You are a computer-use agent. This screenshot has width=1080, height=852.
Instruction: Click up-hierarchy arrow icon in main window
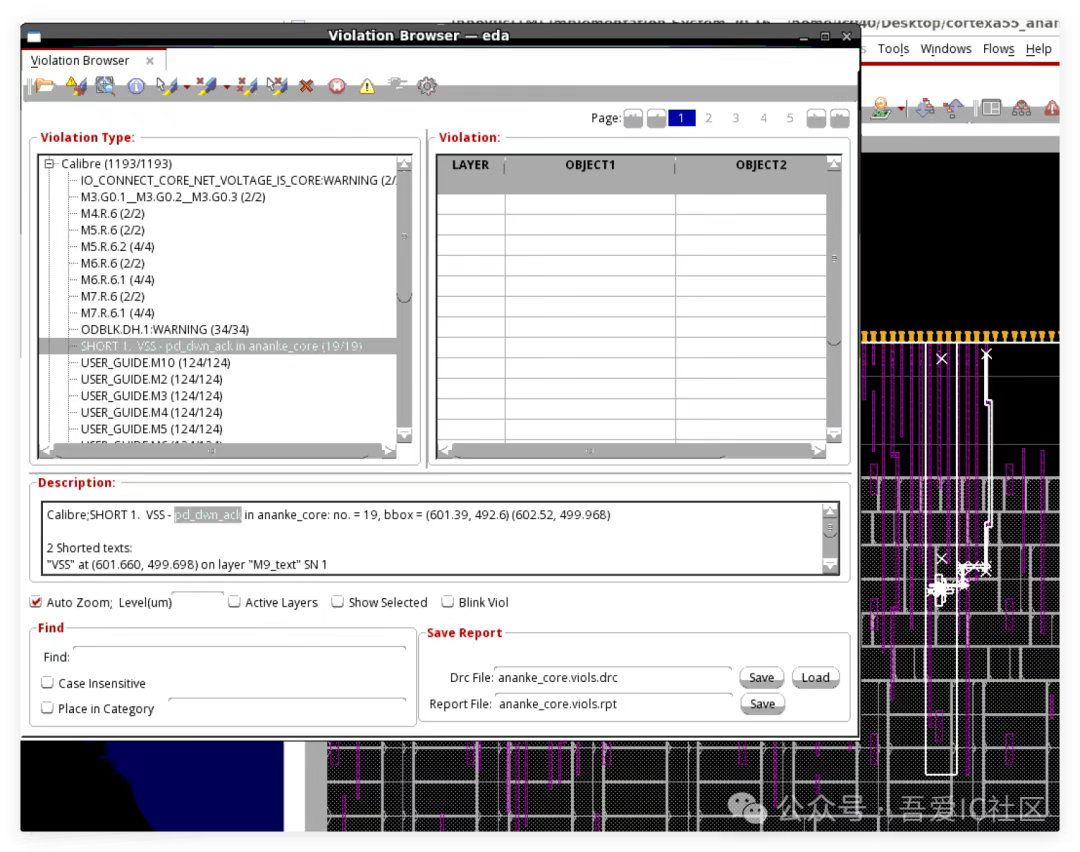954,108
